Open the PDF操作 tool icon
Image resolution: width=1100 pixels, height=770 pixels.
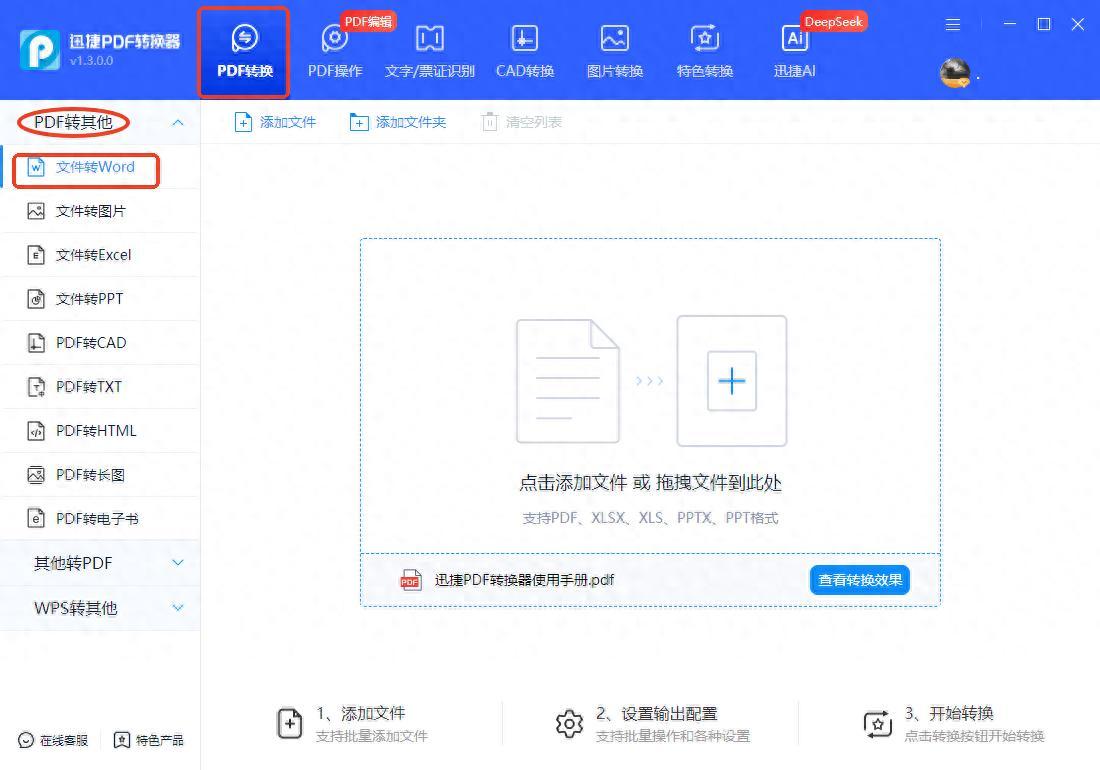point(334,40)
